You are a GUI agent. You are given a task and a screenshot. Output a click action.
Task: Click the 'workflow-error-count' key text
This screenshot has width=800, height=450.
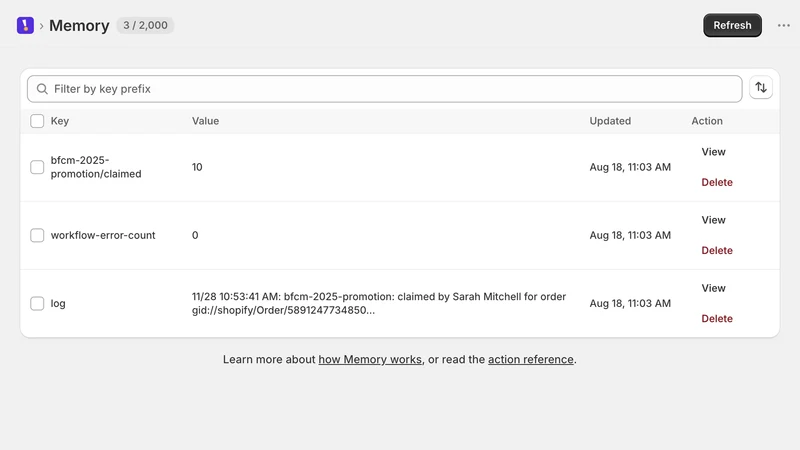tap(103, 235)
